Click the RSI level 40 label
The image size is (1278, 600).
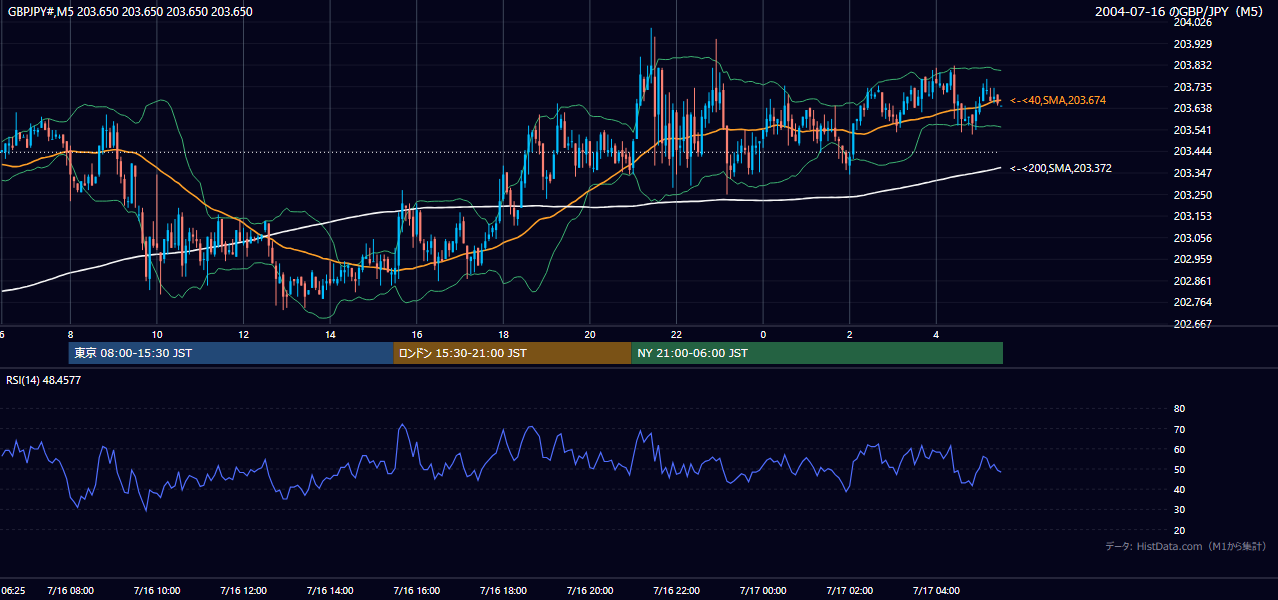(1179, 489)
